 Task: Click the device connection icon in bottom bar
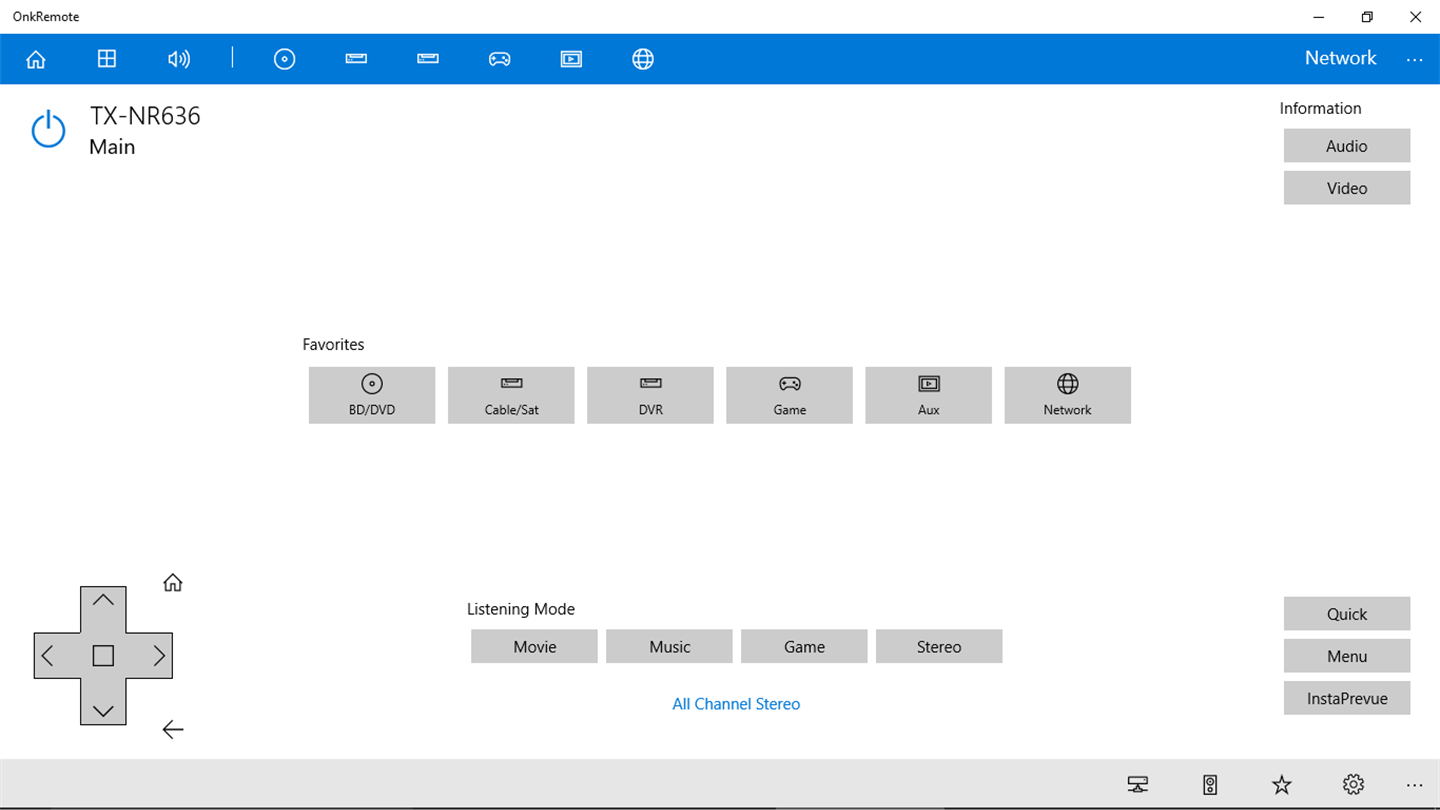1137,784
